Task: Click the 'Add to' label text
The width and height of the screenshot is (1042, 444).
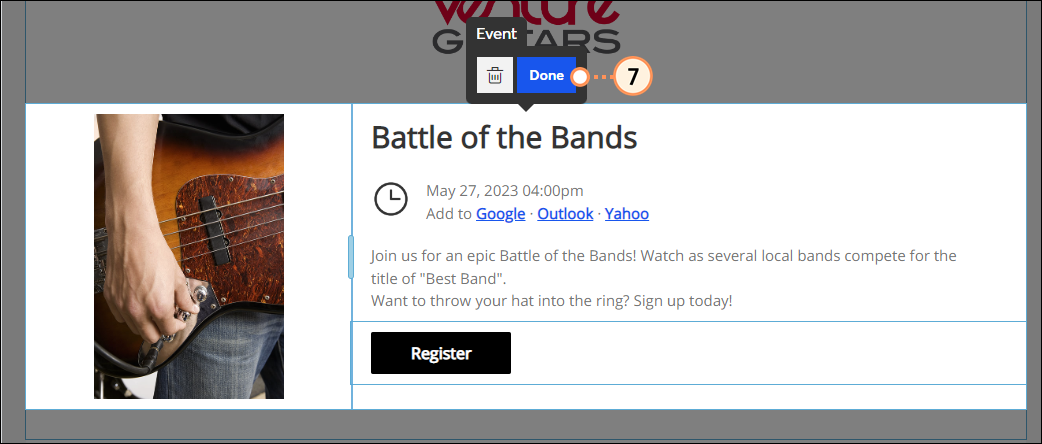Action: (449, 214)
